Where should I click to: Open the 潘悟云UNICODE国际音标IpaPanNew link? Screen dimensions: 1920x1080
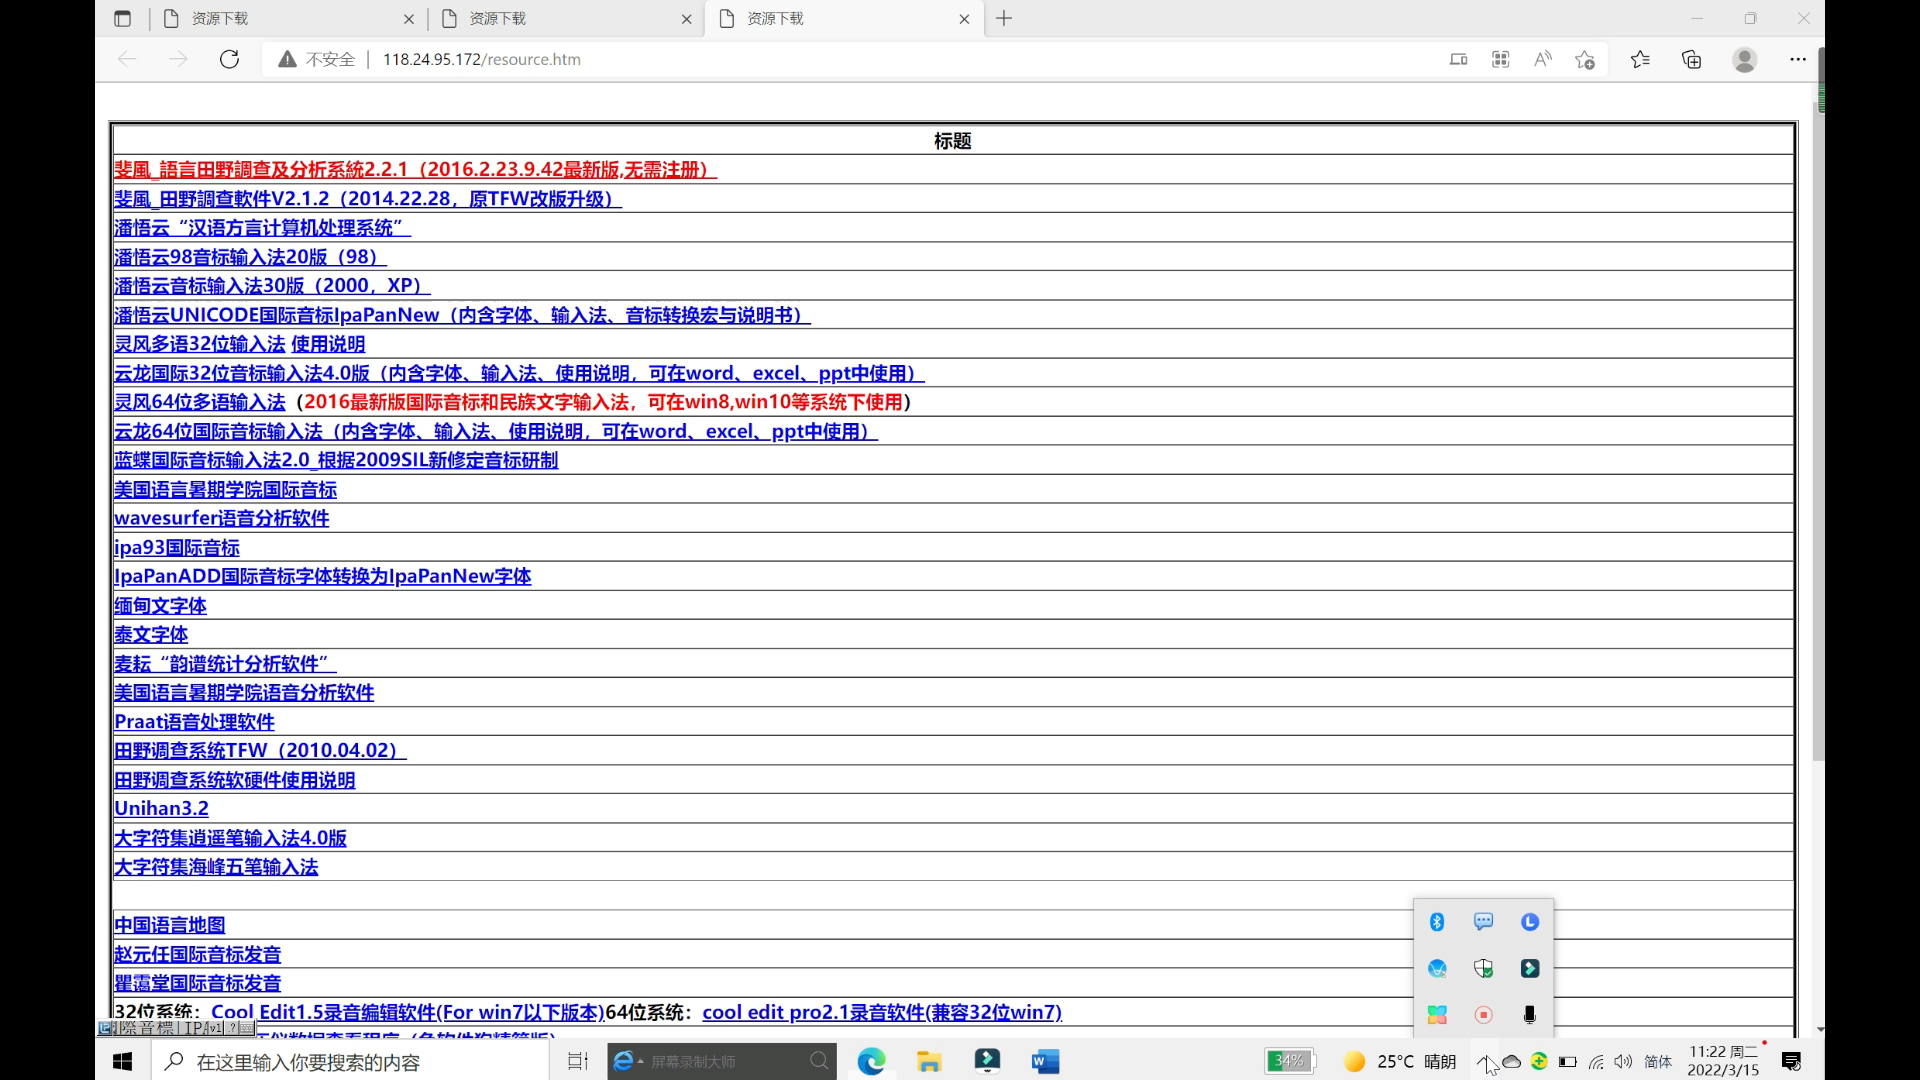461,315
